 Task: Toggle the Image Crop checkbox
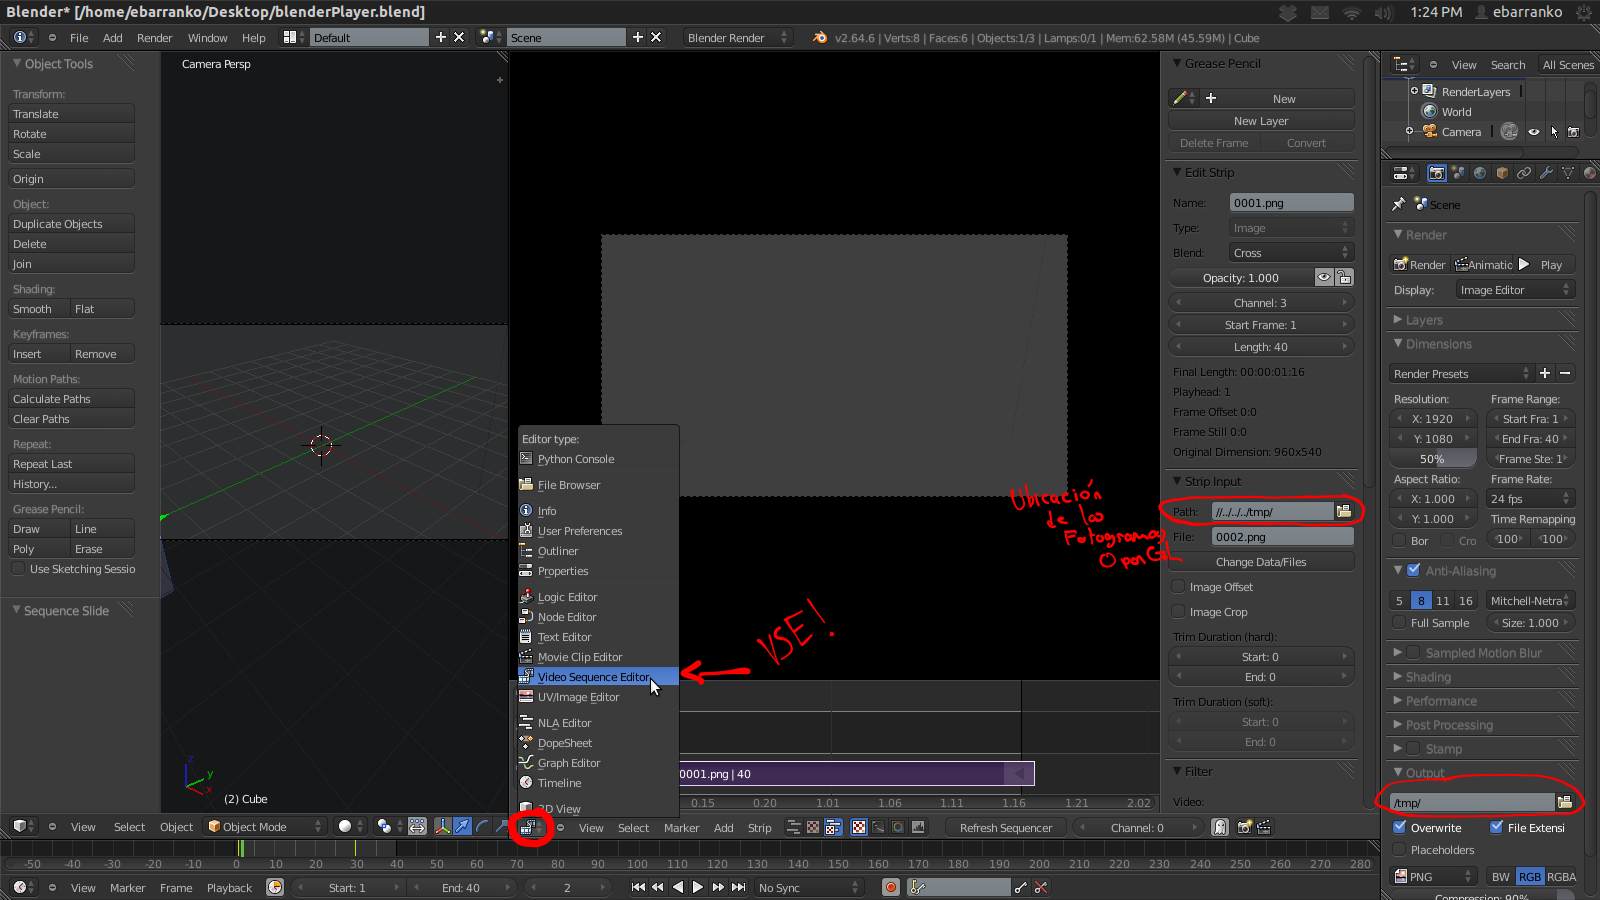(1179, 612)
